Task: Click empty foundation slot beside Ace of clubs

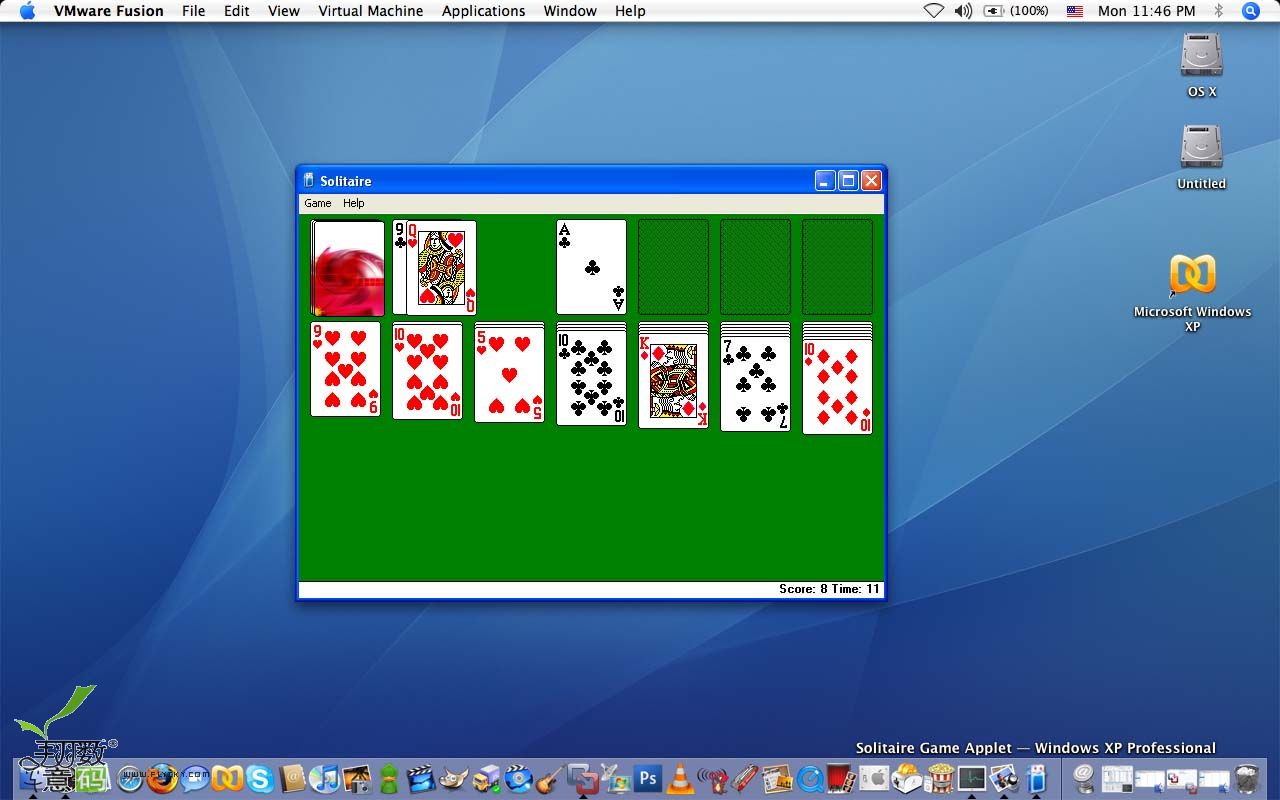Action: pos(673,267)
